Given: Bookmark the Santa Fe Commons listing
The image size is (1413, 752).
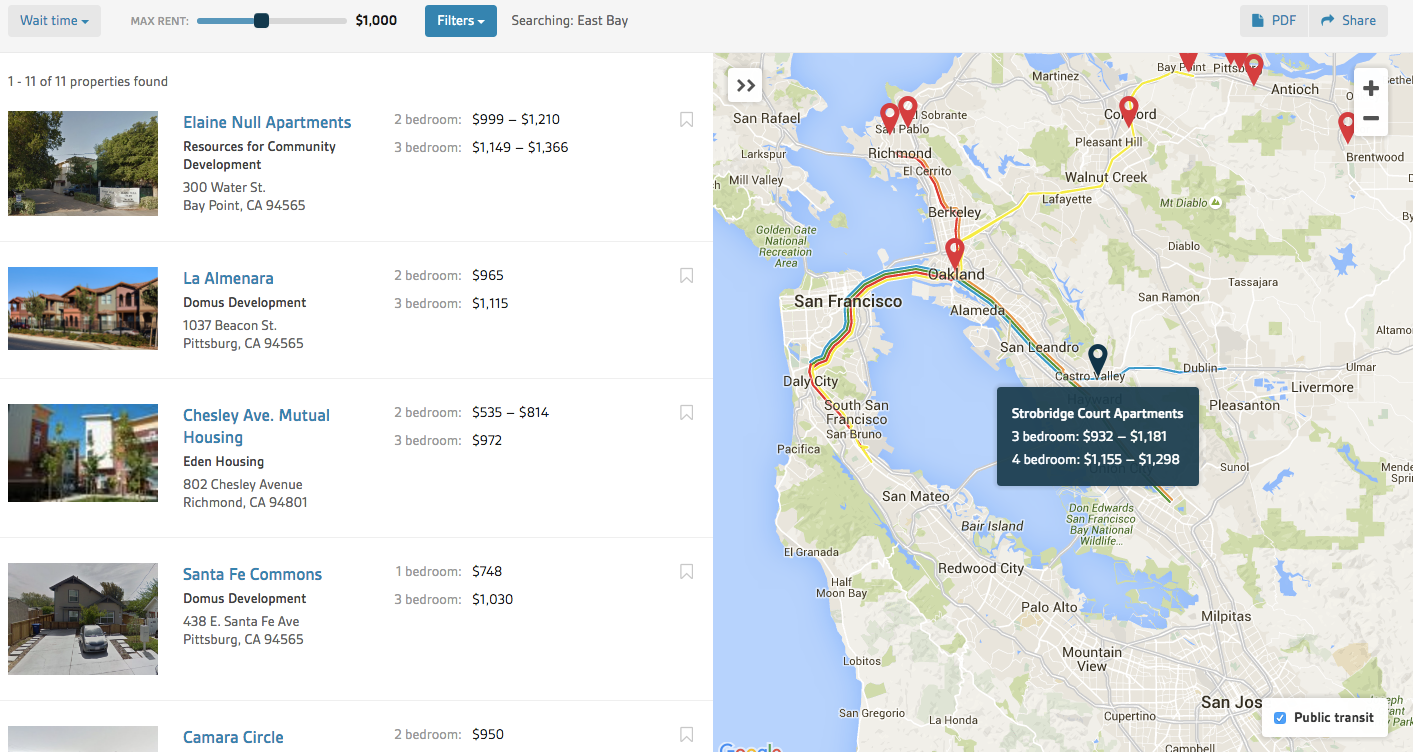Looking at the screenshot, I should pos(686,572).
